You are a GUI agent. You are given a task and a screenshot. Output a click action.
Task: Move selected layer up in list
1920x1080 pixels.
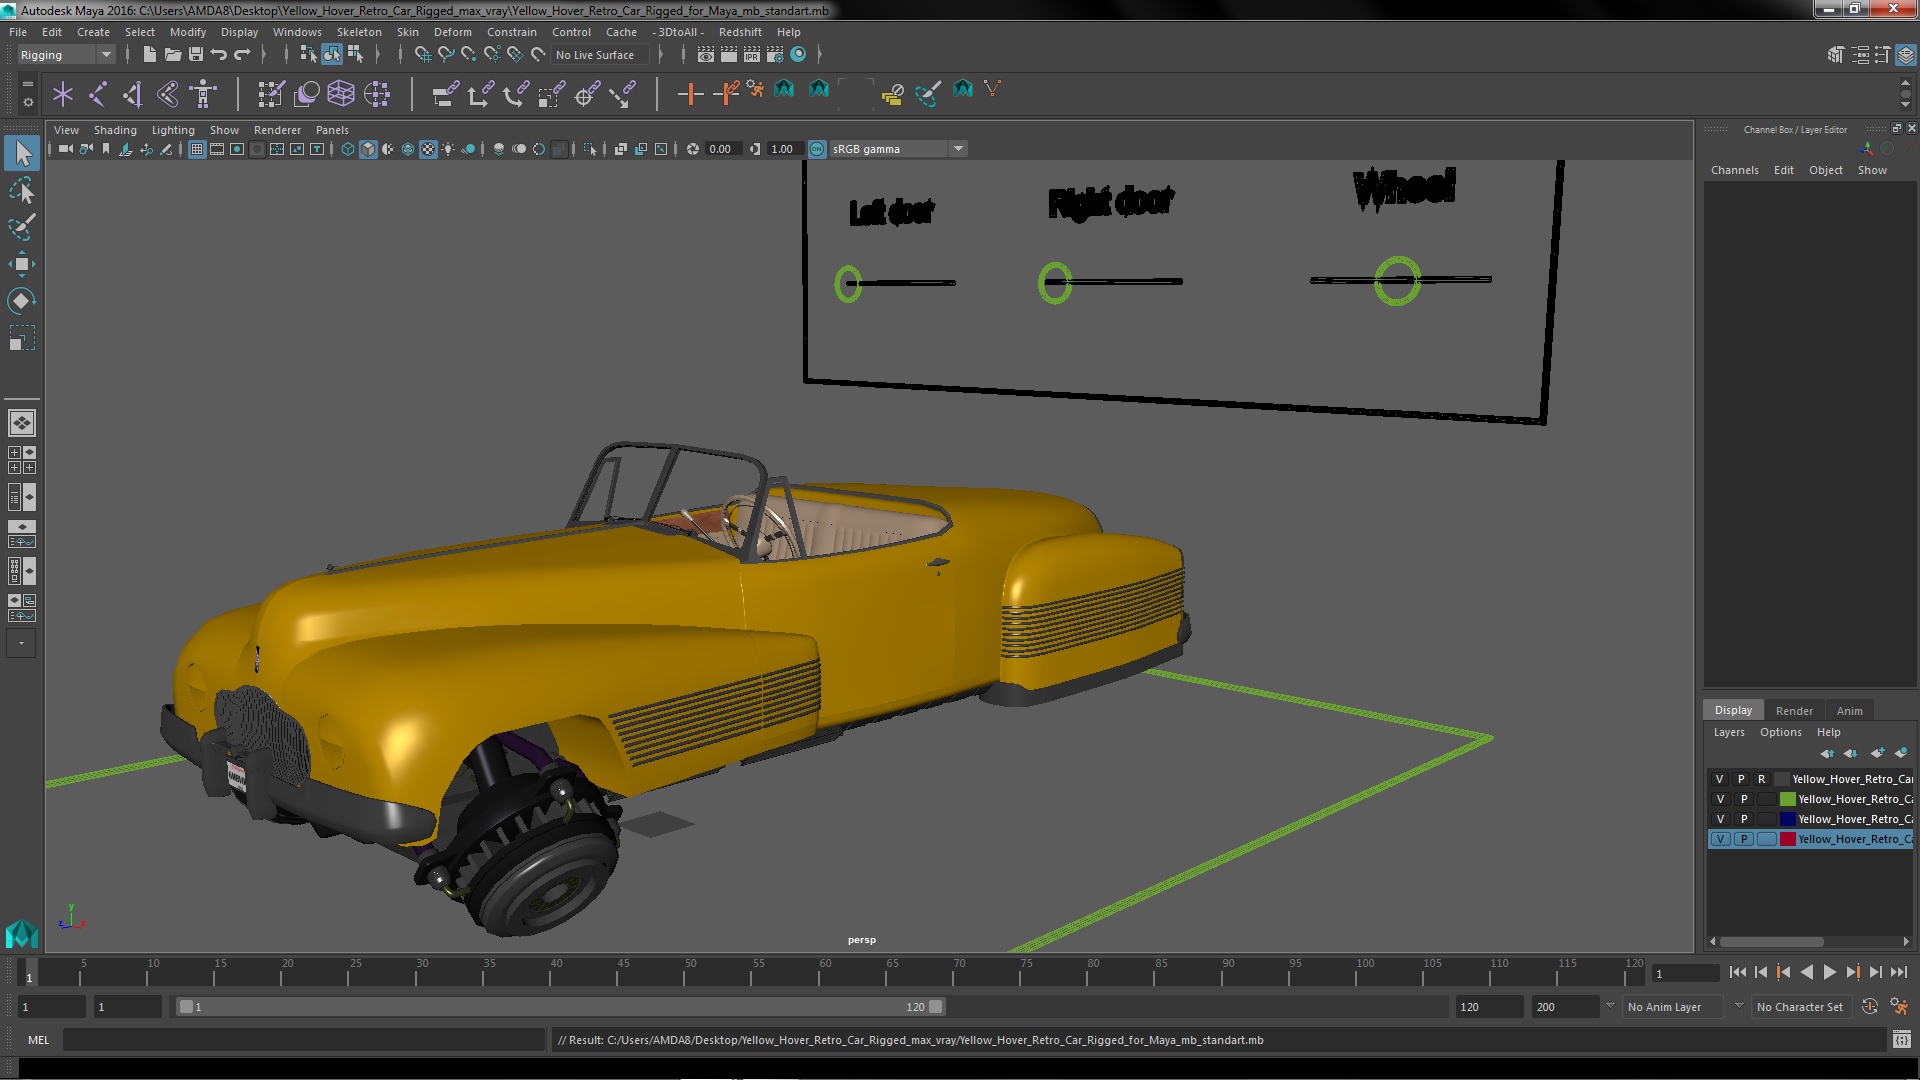pyautogui.click(x=1827, y=753)
